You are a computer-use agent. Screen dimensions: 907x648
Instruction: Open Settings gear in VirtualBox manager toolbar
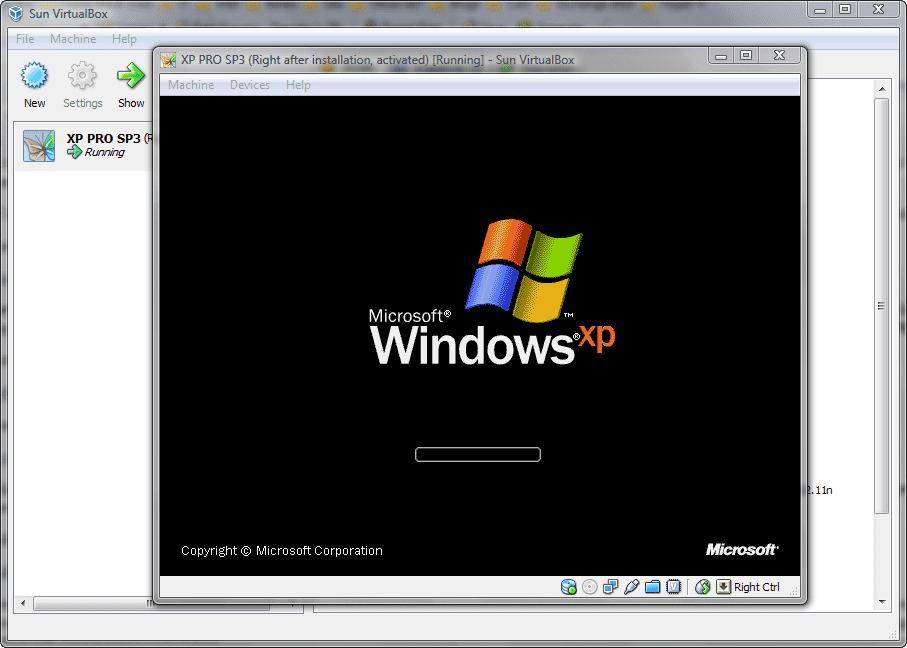[82, 85]
